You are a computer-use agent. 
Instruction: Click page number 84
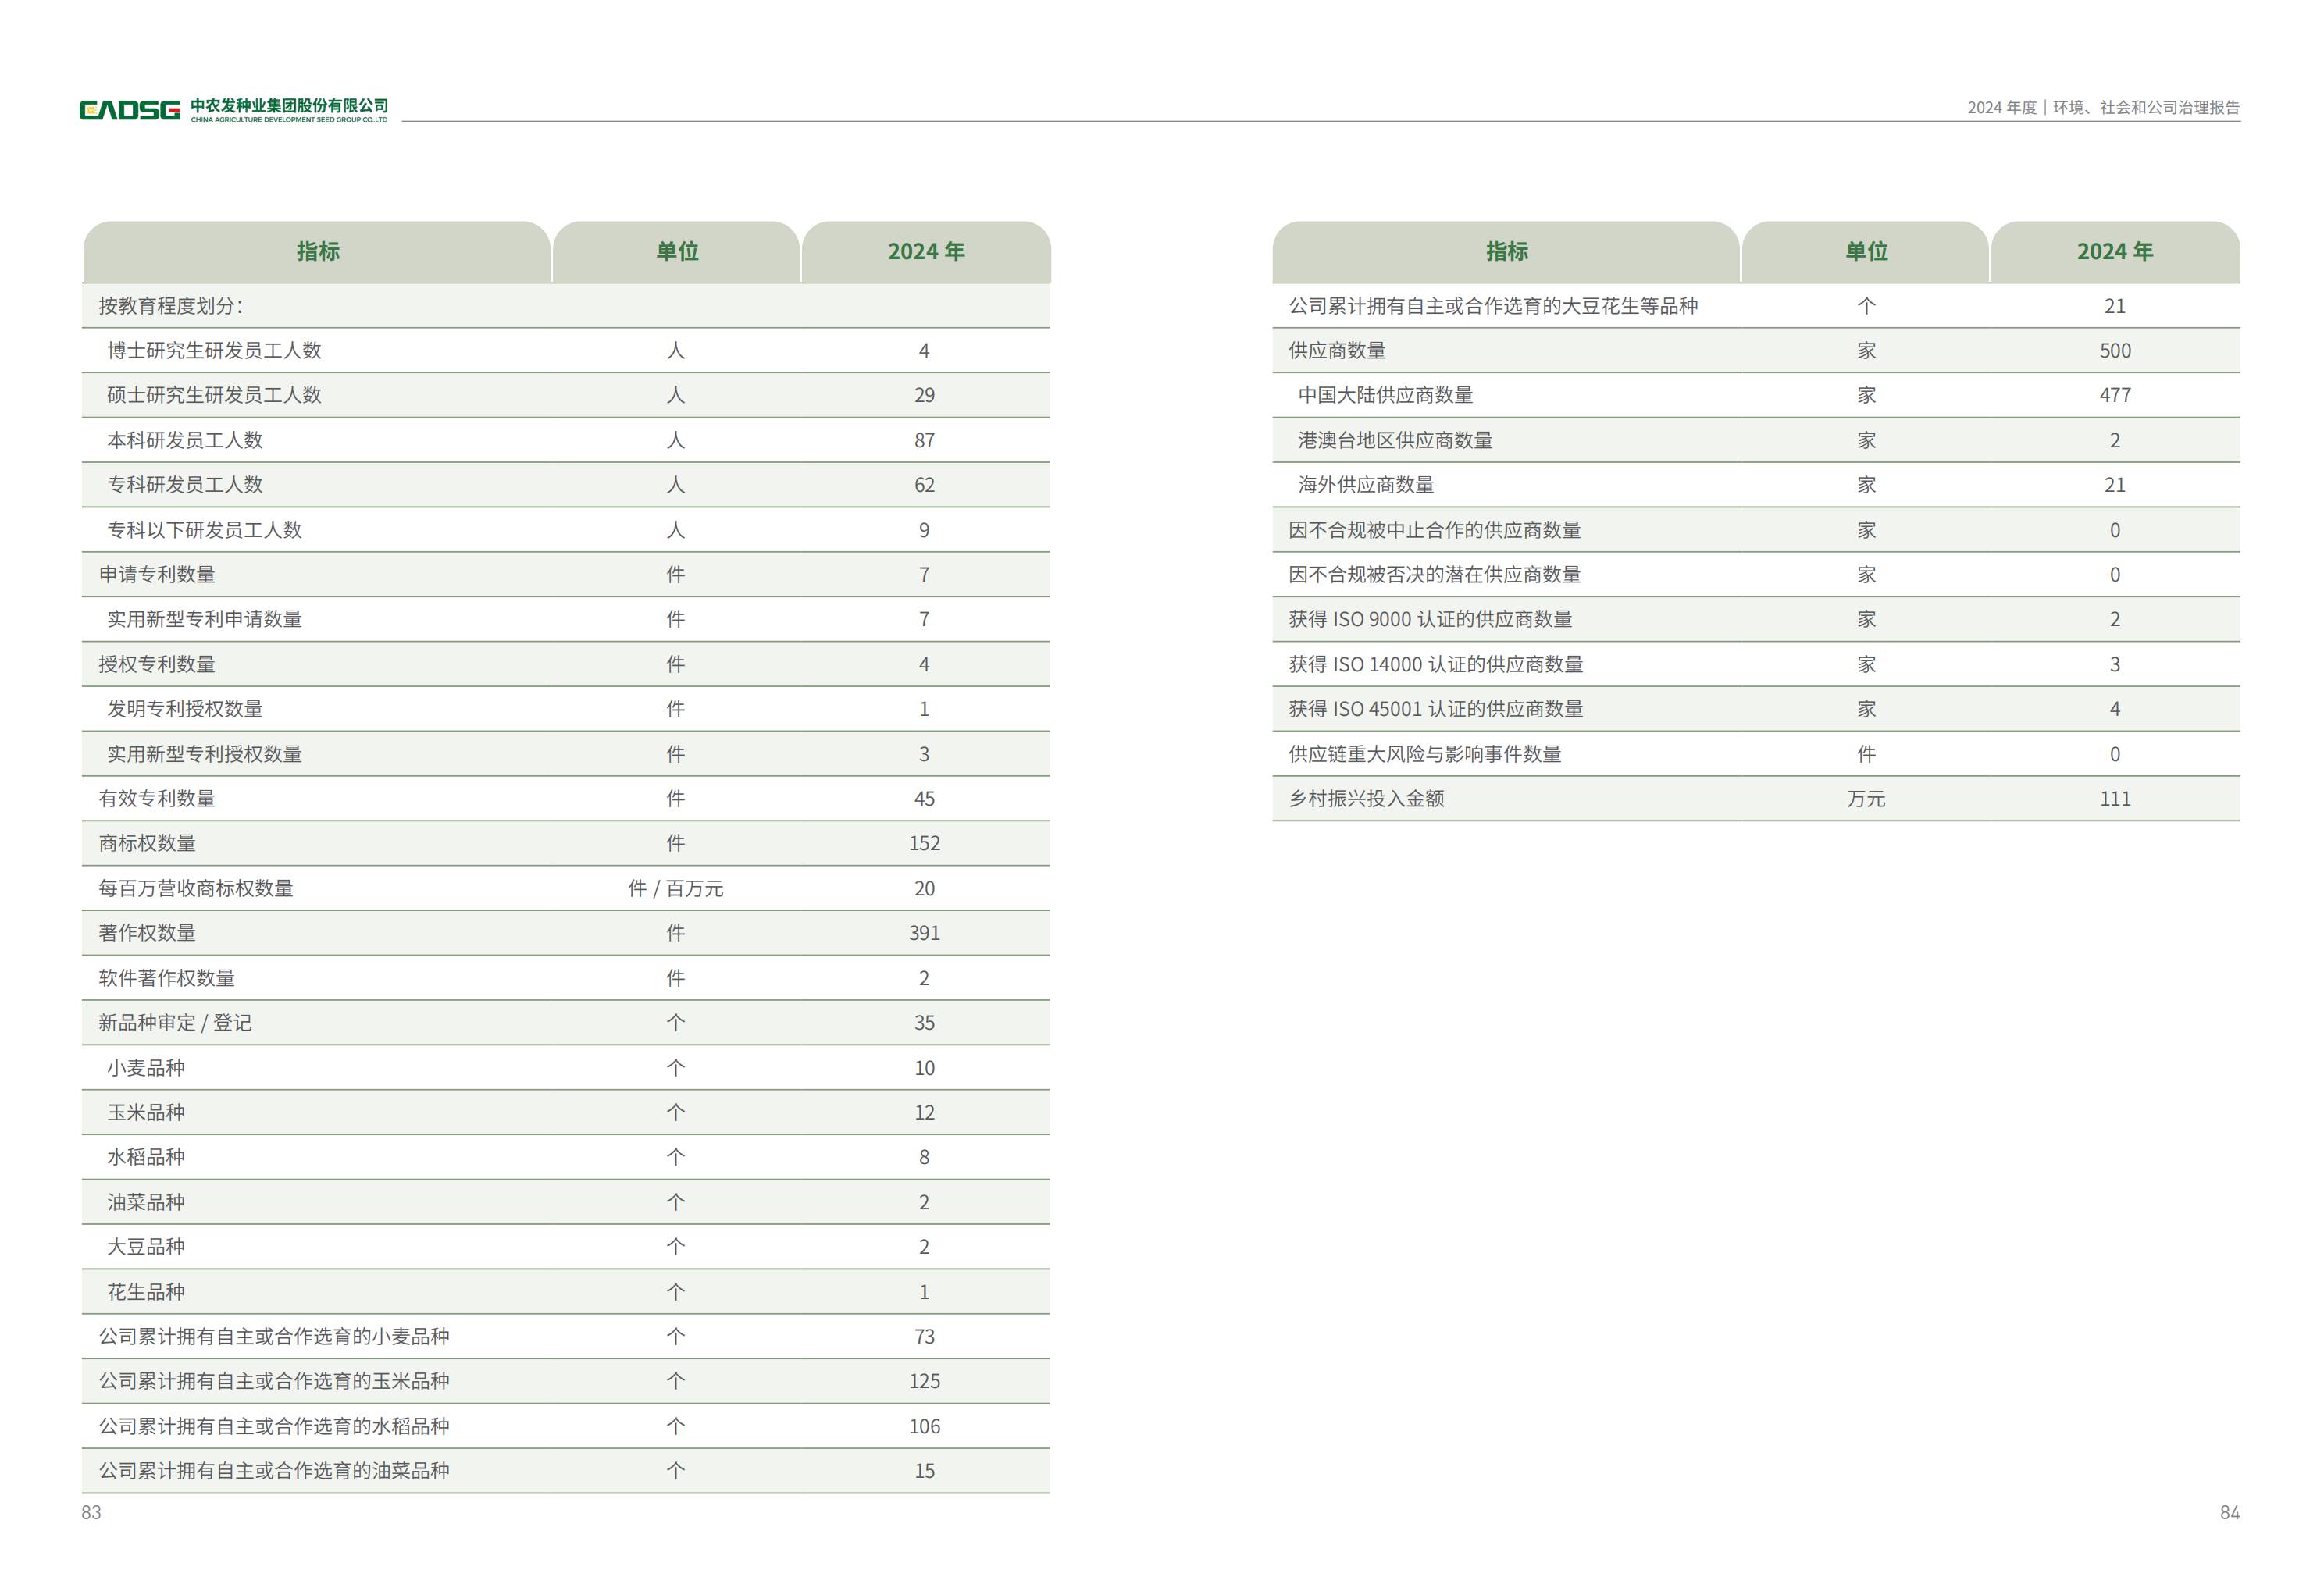coord(2230,1513)
